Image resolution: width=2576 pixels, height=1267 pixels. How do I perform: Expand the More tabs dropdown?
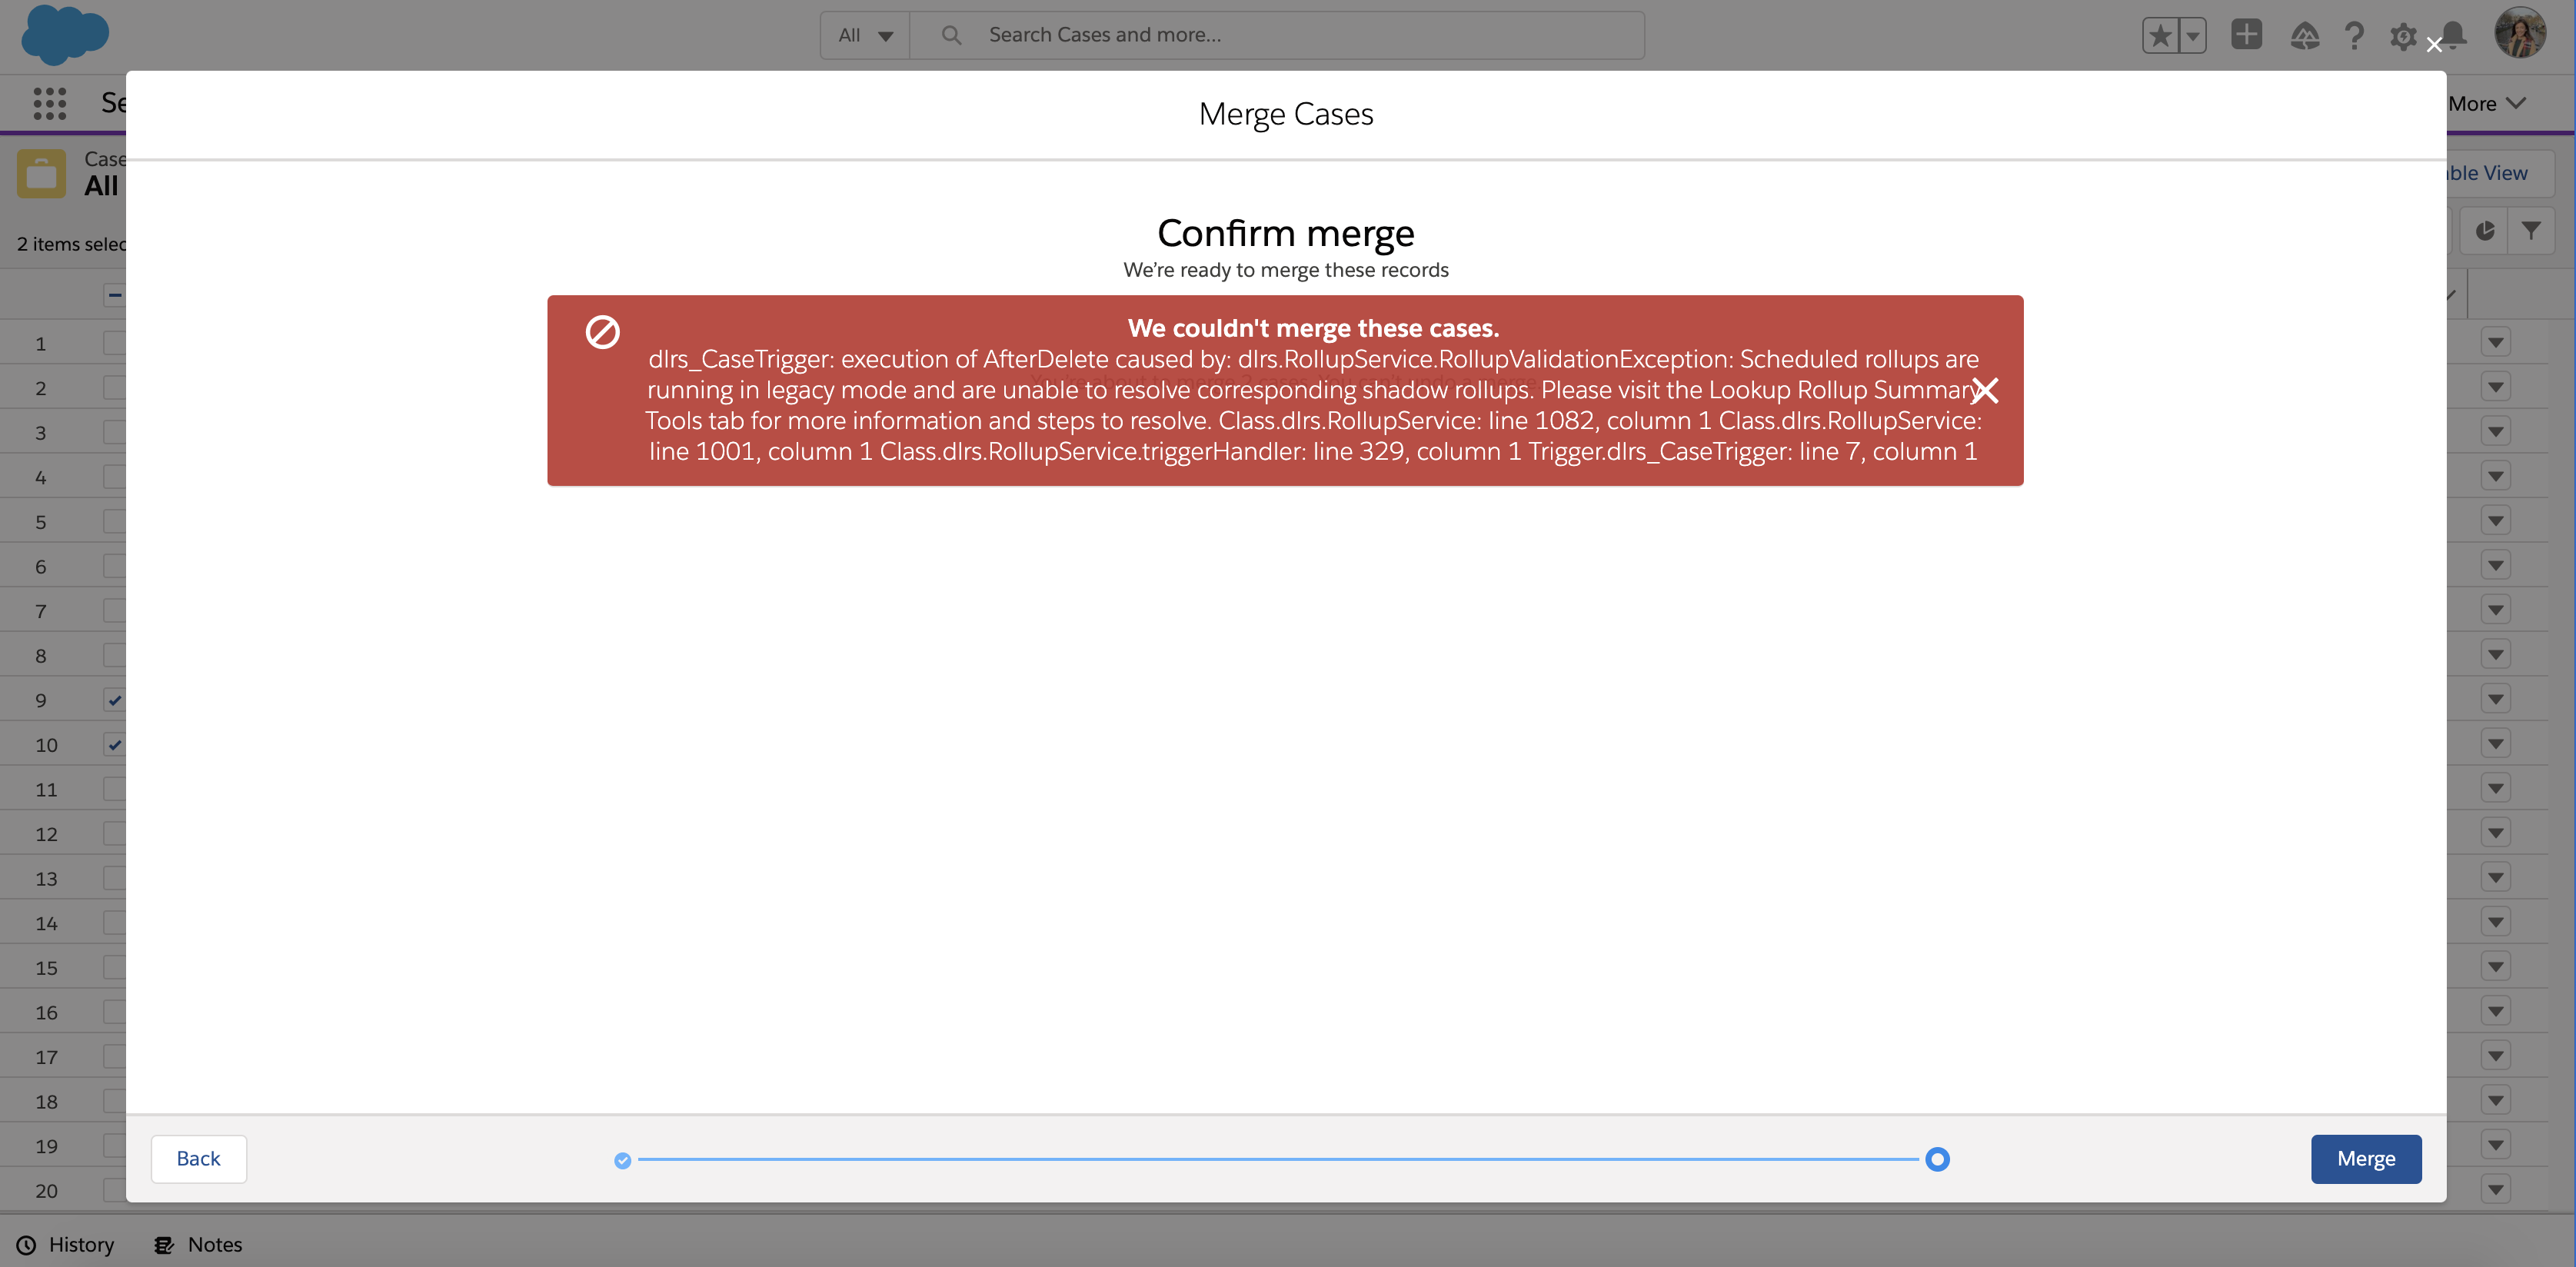point(2484,103)
